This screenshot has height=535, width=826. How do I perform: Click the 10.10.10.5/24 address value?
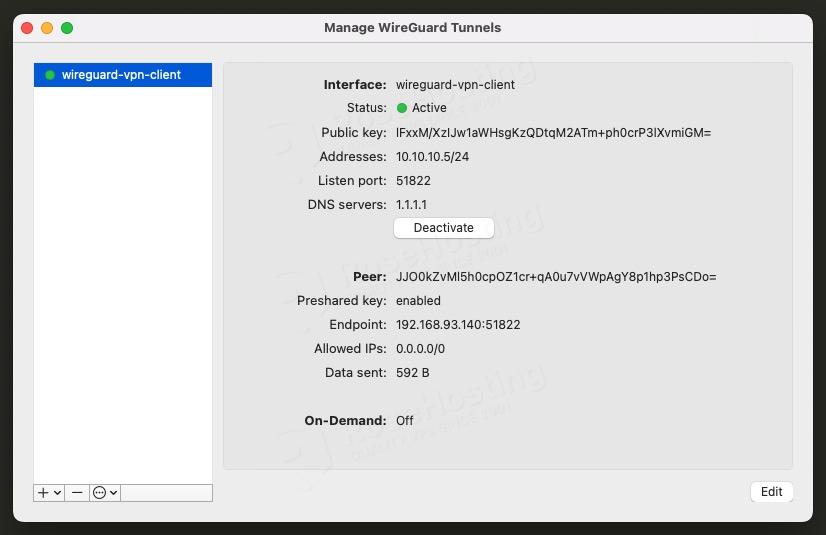(432, 157)
